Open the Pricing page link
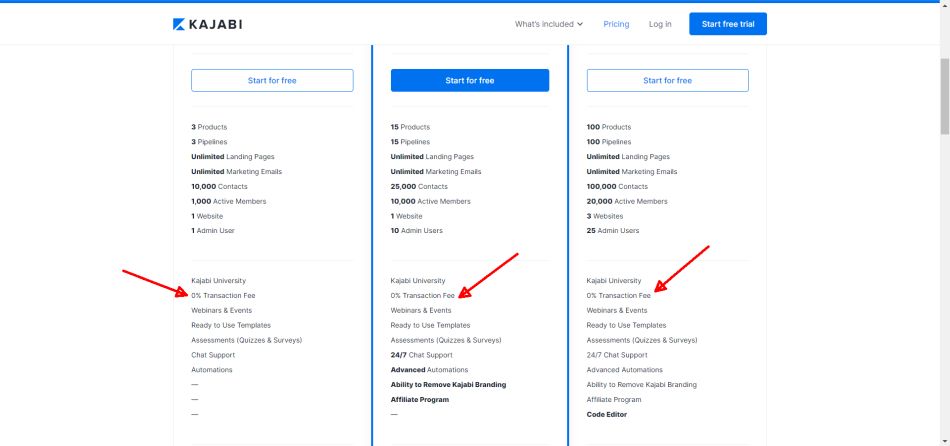Image resolution: width=950 pixels, height=446 pixels. pos(616,24)
